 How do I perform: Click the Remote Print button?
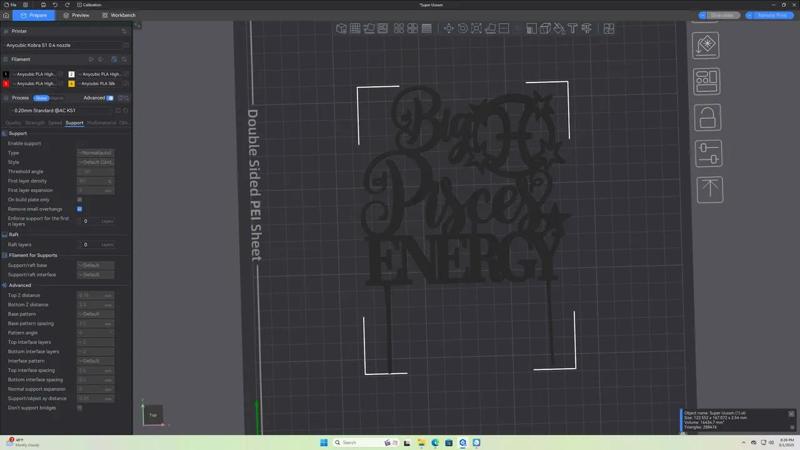pyautogui.click(x=769, y=15)
